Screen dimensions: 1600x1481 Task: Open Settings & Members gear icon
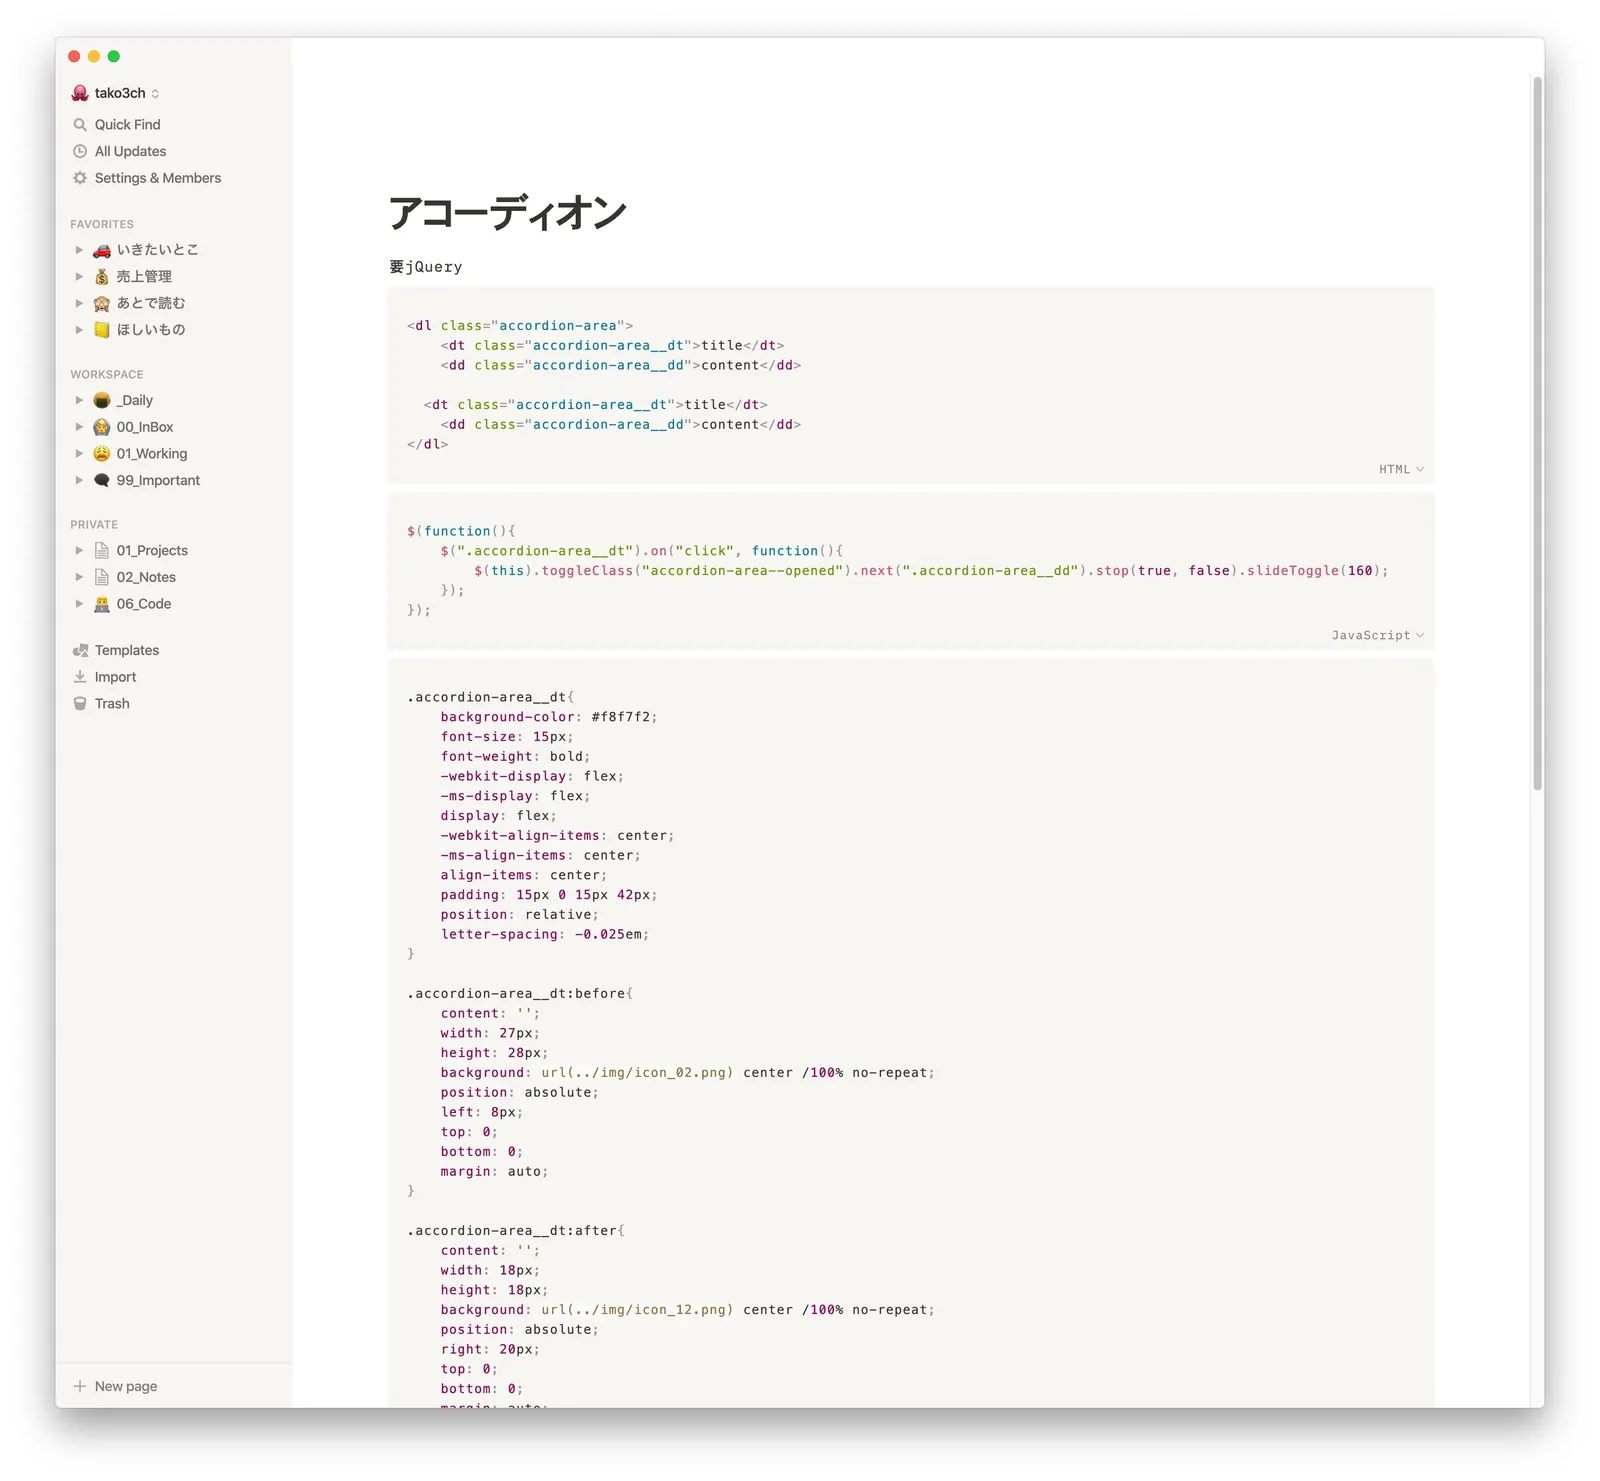[x=80, y=177]
